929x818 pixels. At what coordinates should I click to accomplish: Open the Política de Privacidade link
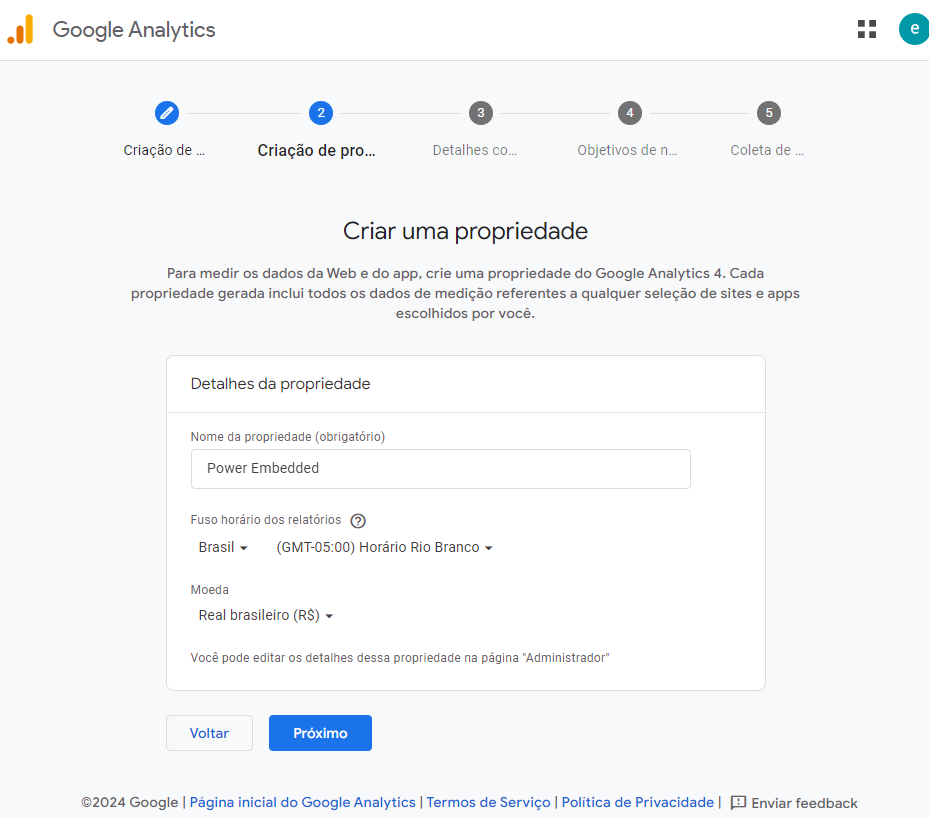(638, 803)
